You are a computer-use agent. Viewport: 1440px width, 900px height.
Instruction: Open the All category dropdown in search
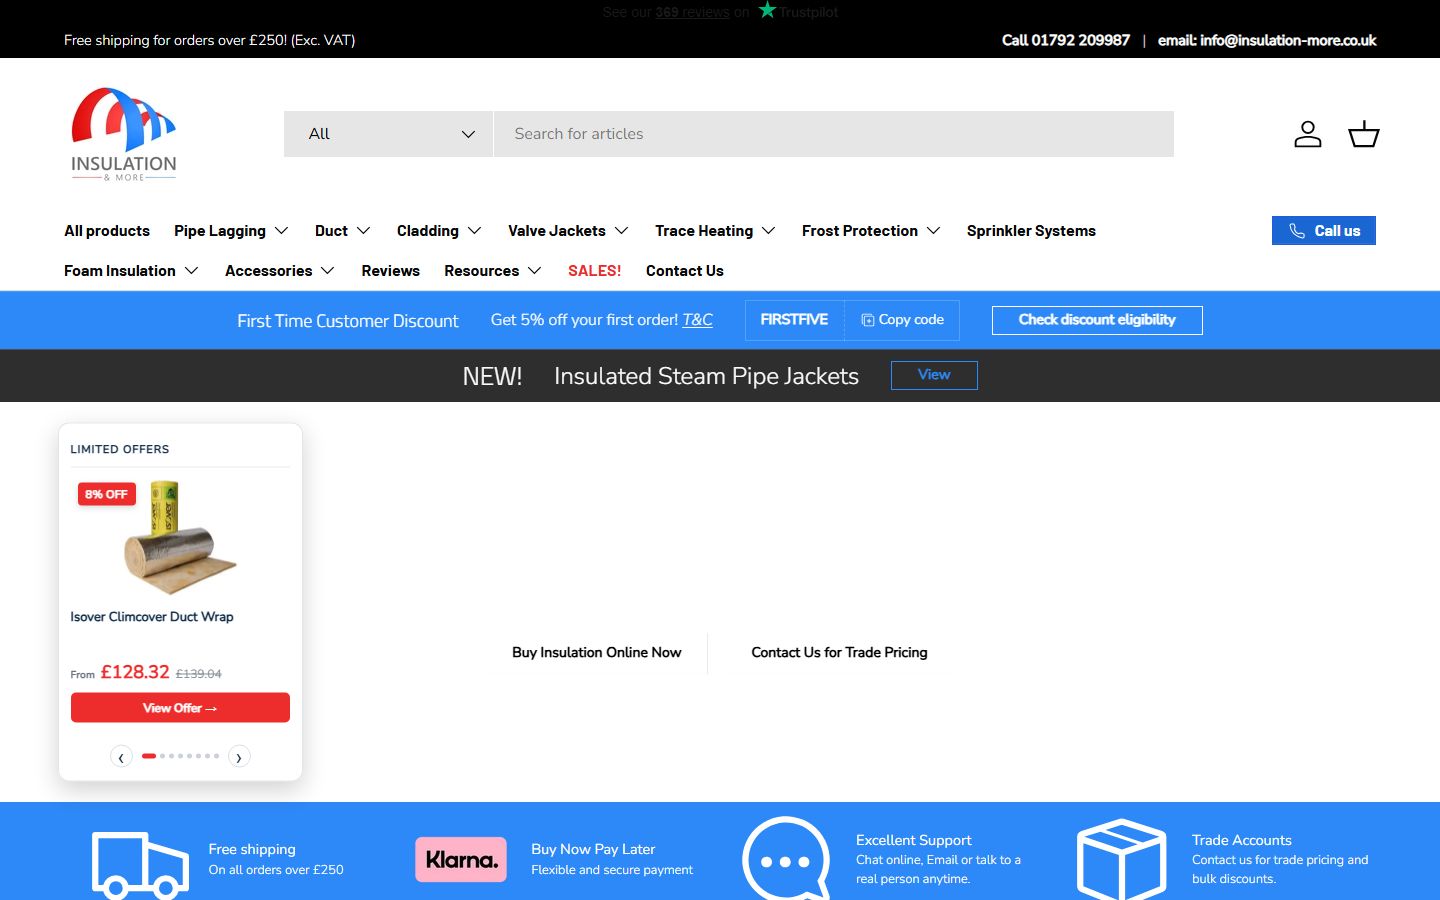[x=389, y=134]
